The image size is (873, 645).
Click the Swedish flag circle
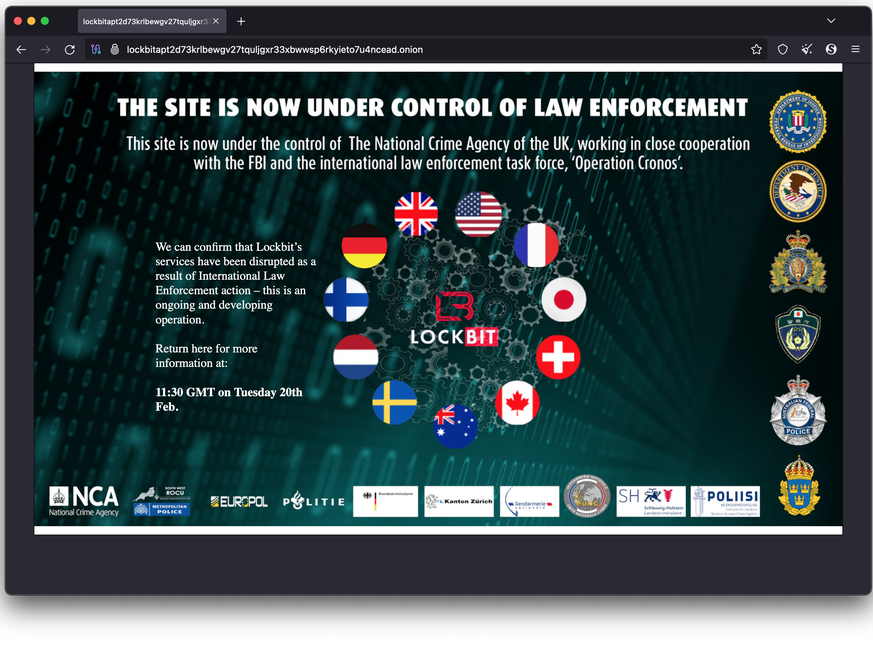[x=394, y=403]
